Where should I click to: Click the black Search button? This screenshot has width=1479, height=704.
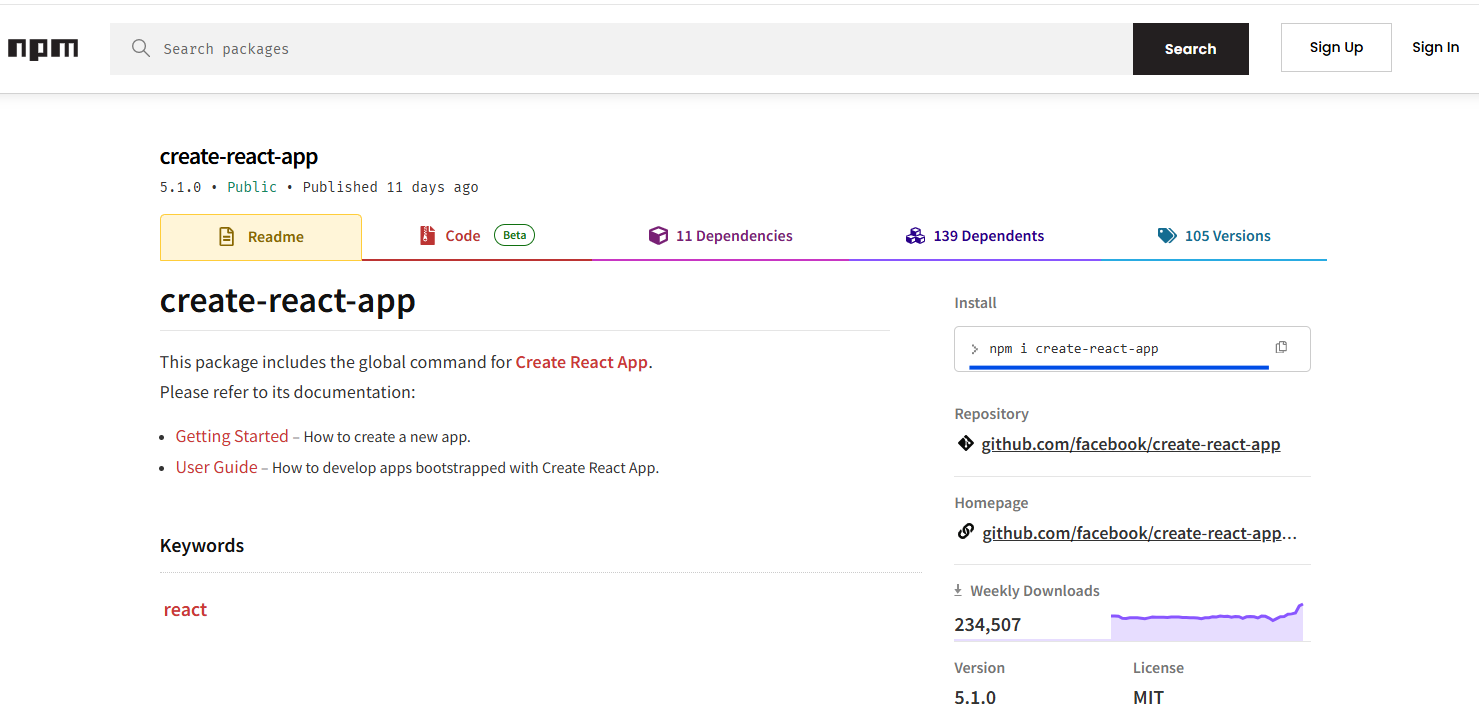click(x=1190, y=49)
